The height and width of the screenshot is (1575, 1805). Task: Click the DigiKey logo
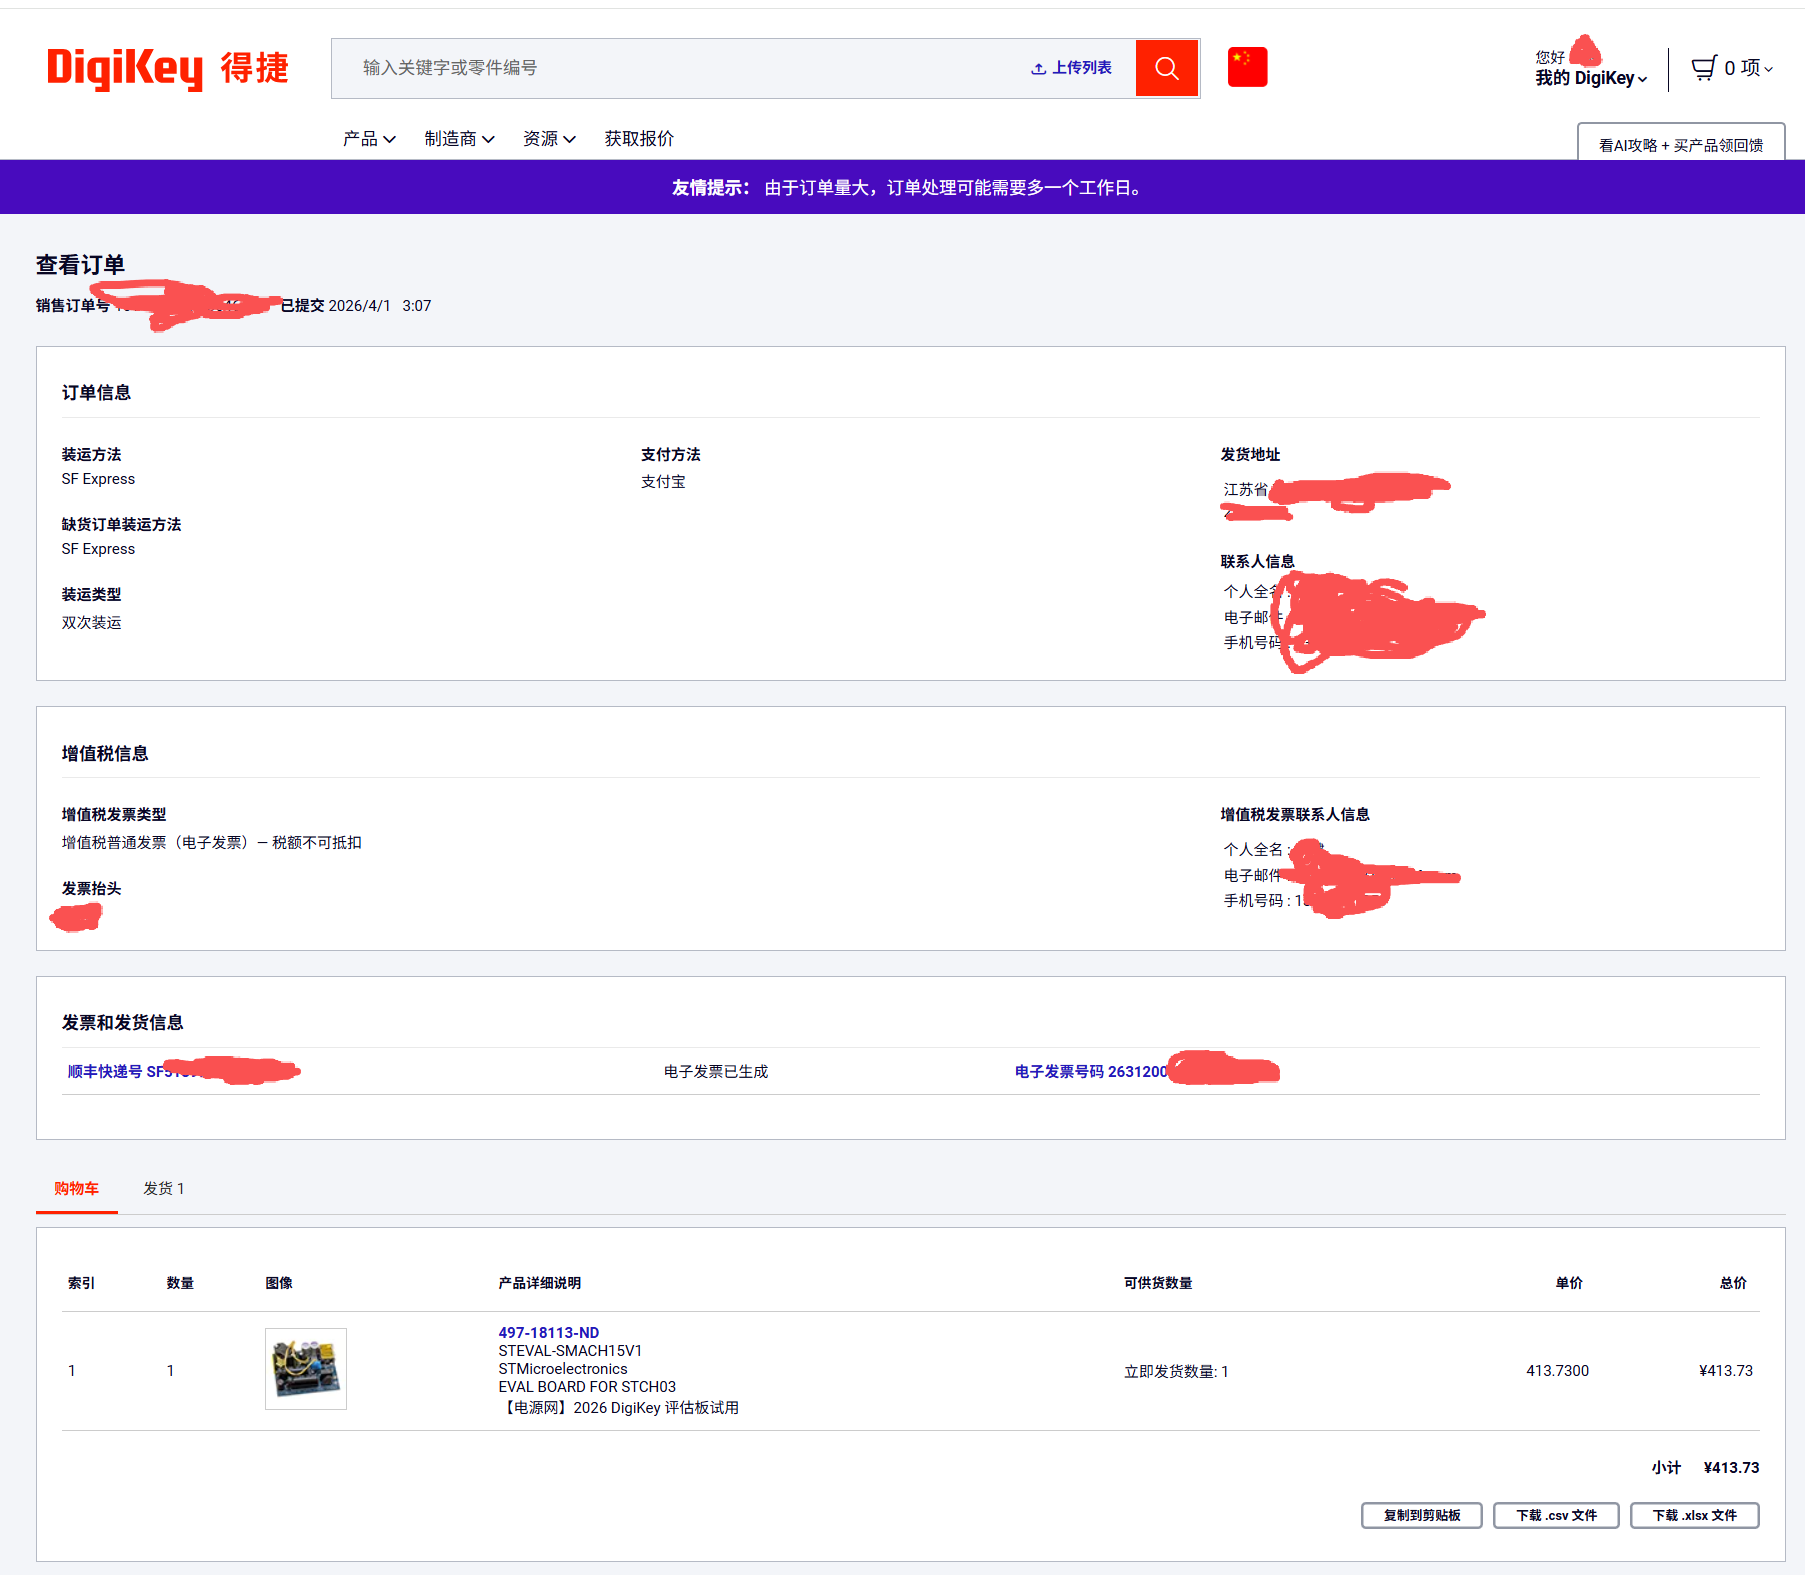(167, 68)
